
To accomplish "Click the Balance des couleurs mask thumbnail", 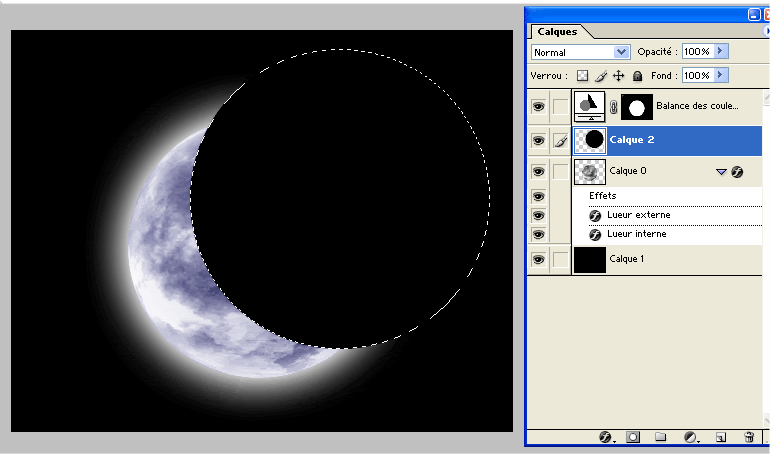I will pyautogui.click(x=637, y=105).
